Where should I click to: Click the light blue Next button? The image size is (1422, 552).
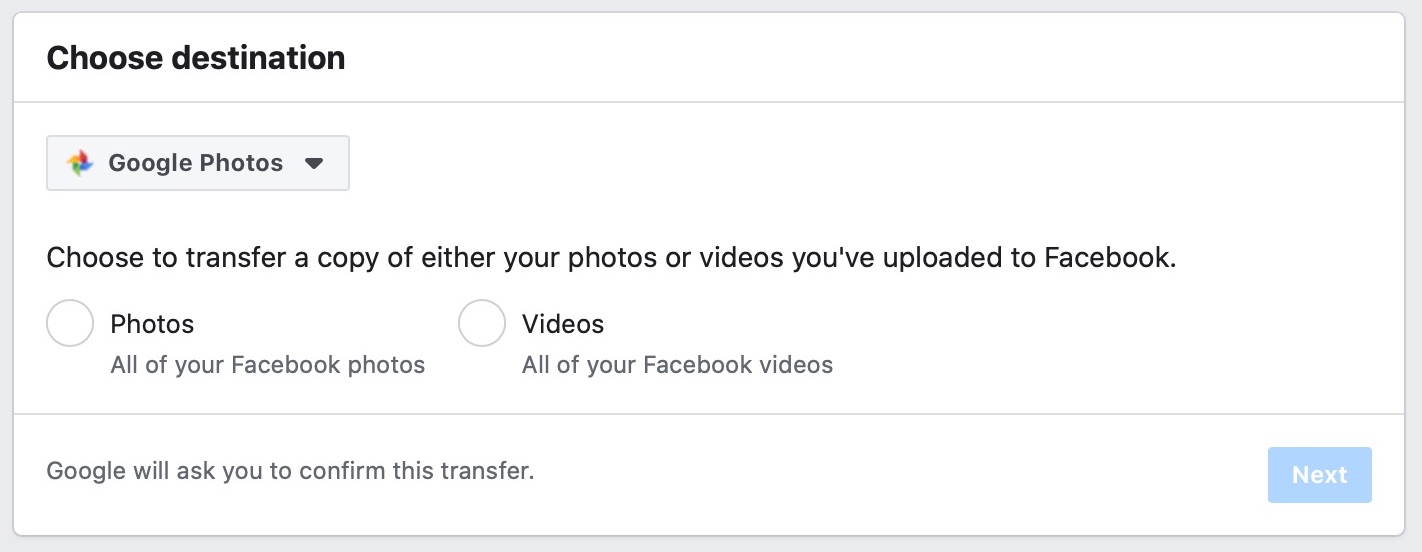(1320, 475)
